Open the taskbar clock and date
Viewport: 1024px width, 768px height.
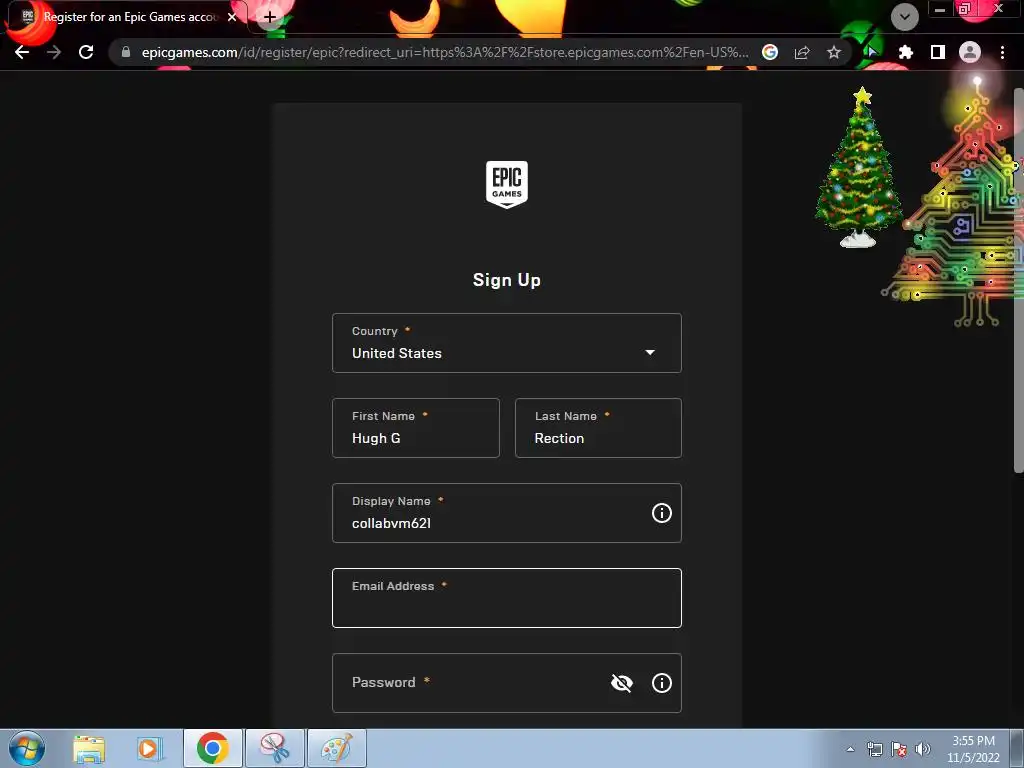973,749
